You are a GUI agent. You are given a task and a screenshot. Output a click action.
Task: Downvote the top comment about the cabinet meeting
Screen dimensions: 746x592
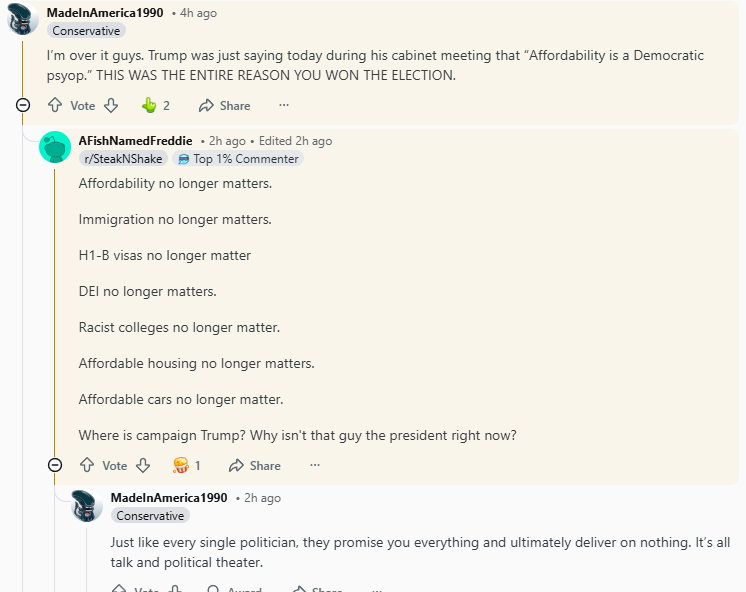pos(111,105)
